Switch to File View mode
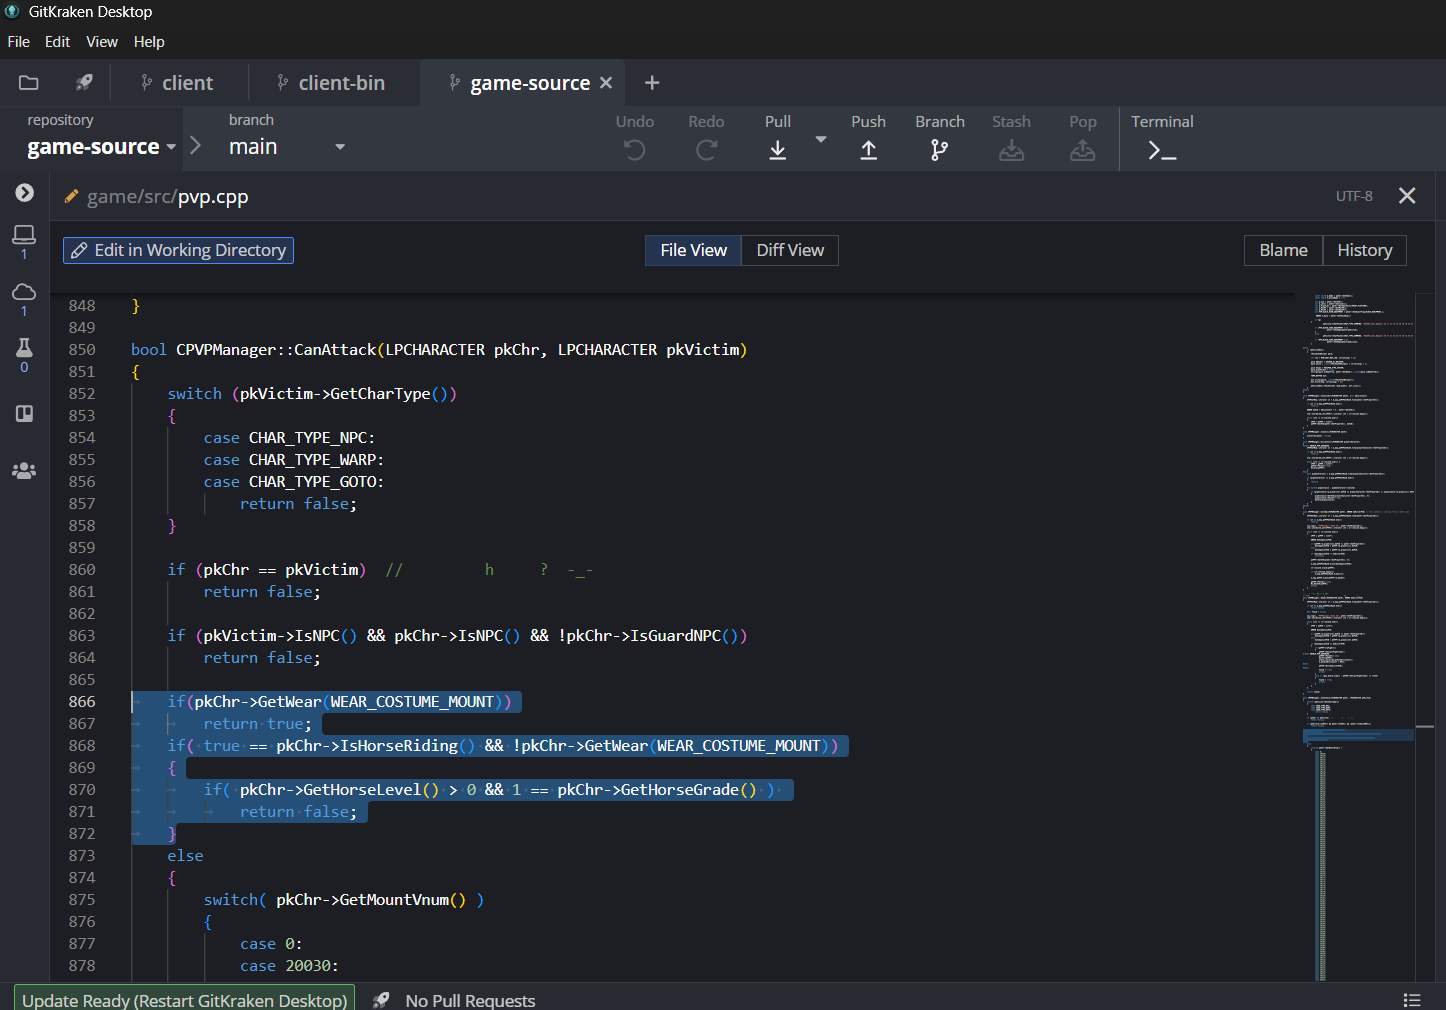Image resolution: width=1446 pixels, height=1010 pixels. pos(693,250)
